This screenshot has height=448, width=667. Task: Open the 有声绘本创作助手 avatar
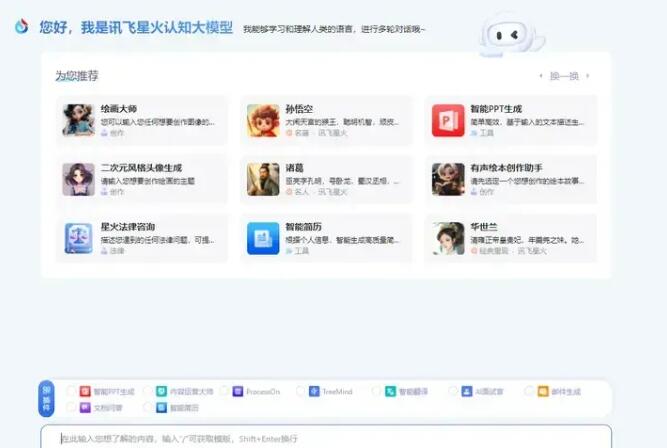pyautogui.click(x=448, y=180)
